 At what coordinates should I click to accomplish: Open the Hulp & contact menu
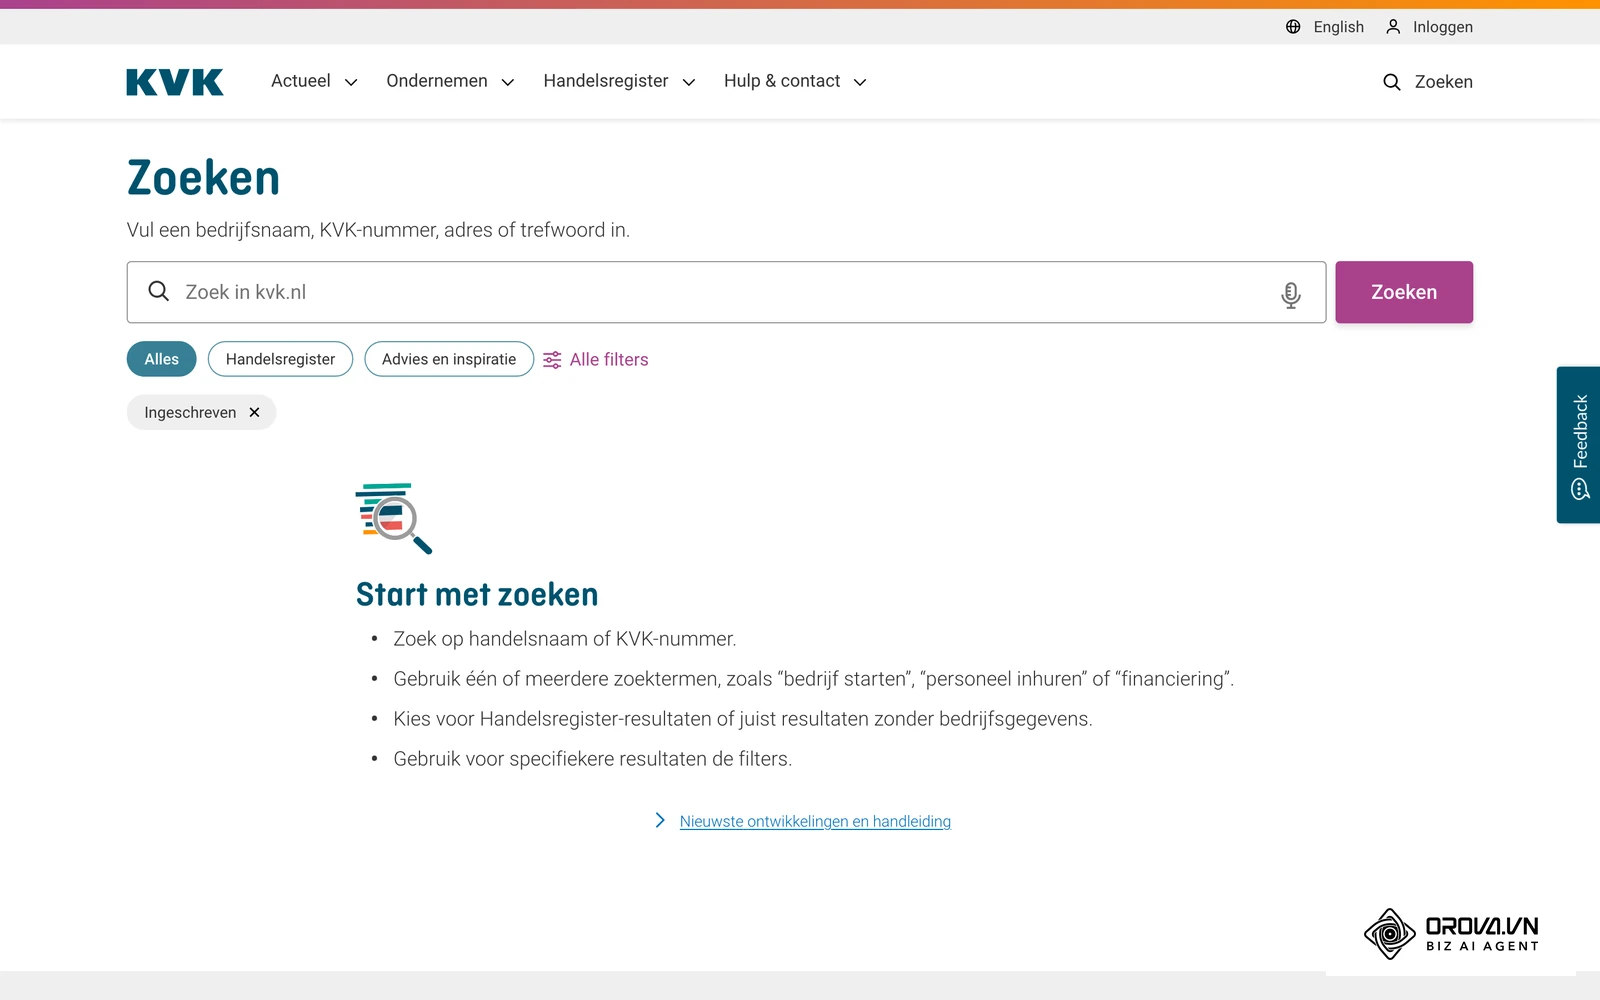click(795, 81)
